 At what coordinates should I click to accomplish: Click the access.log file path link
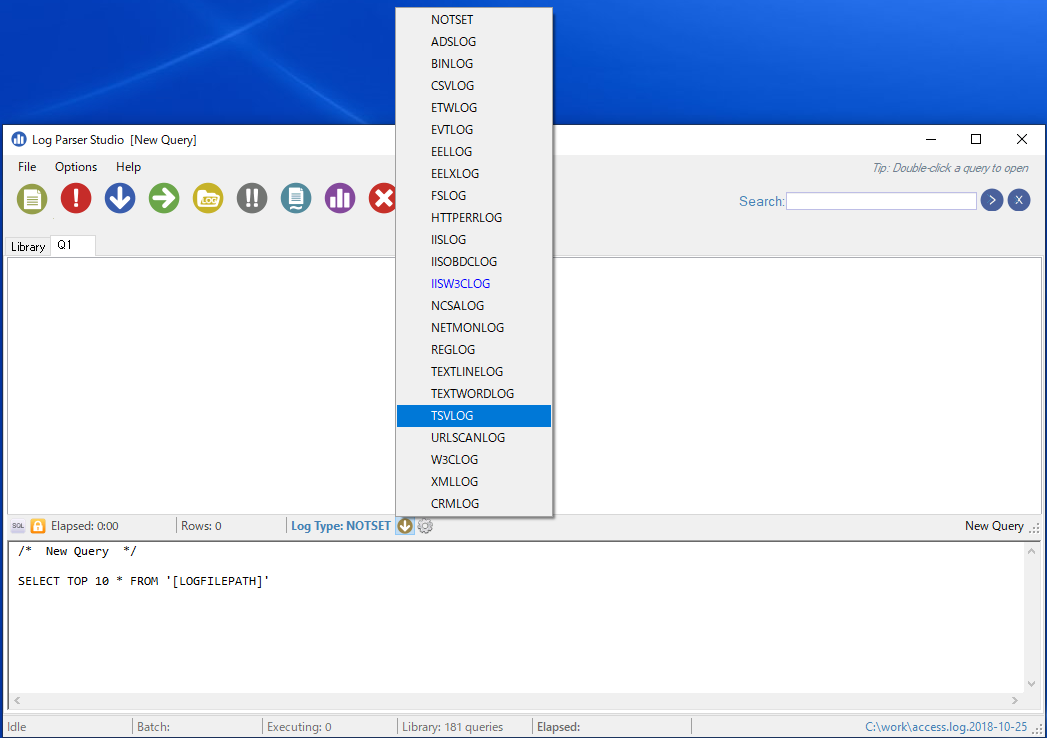tap(946, 727)
